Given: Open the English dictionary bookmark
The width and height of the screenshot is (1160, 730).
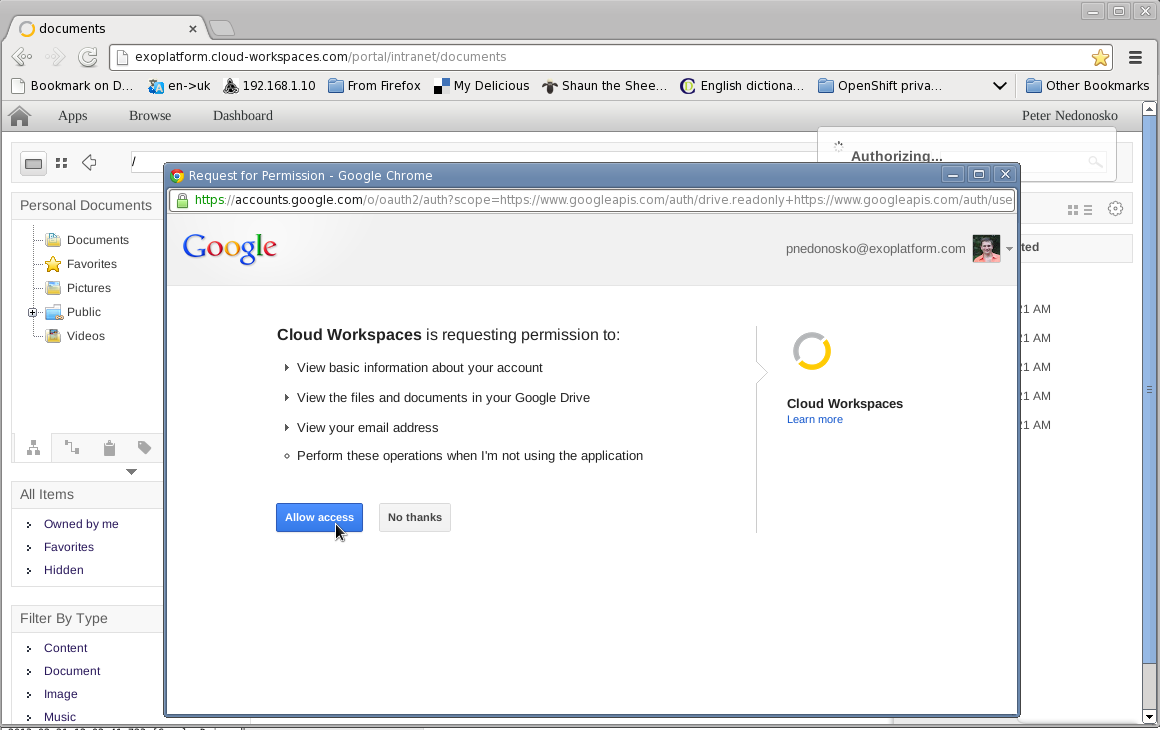Looking at the screenshot, I should pos(742,86).
